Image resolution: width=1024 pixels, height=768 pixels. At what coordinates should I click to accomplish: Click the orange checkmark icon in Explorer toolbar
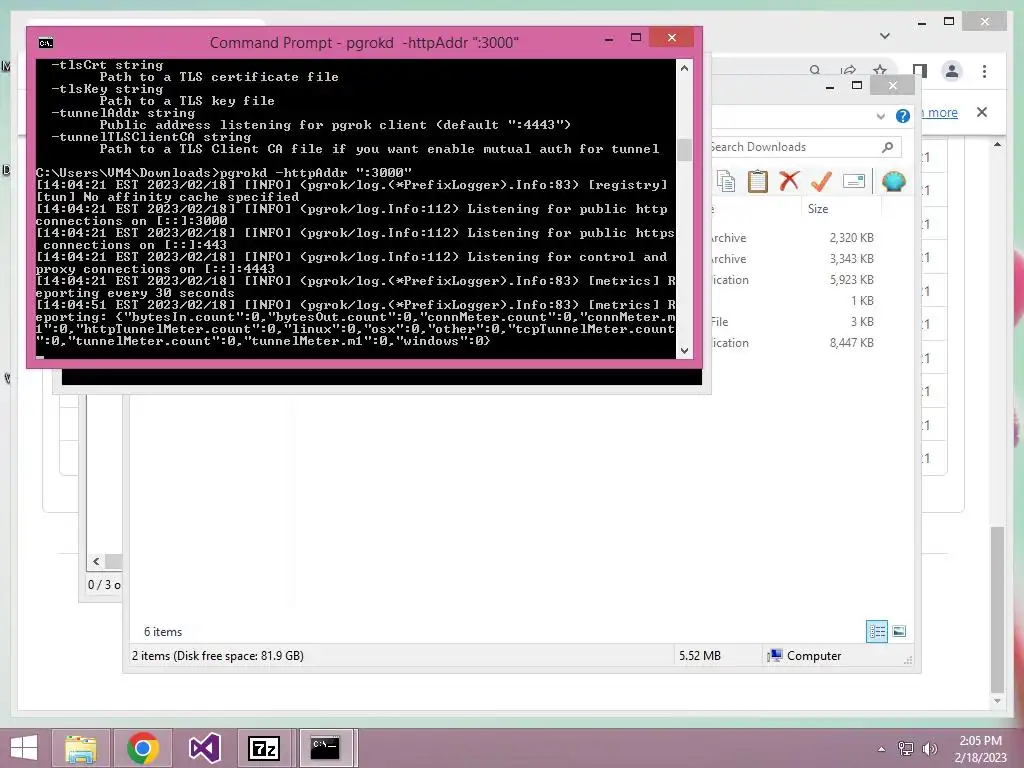click(x=821, y=181)
